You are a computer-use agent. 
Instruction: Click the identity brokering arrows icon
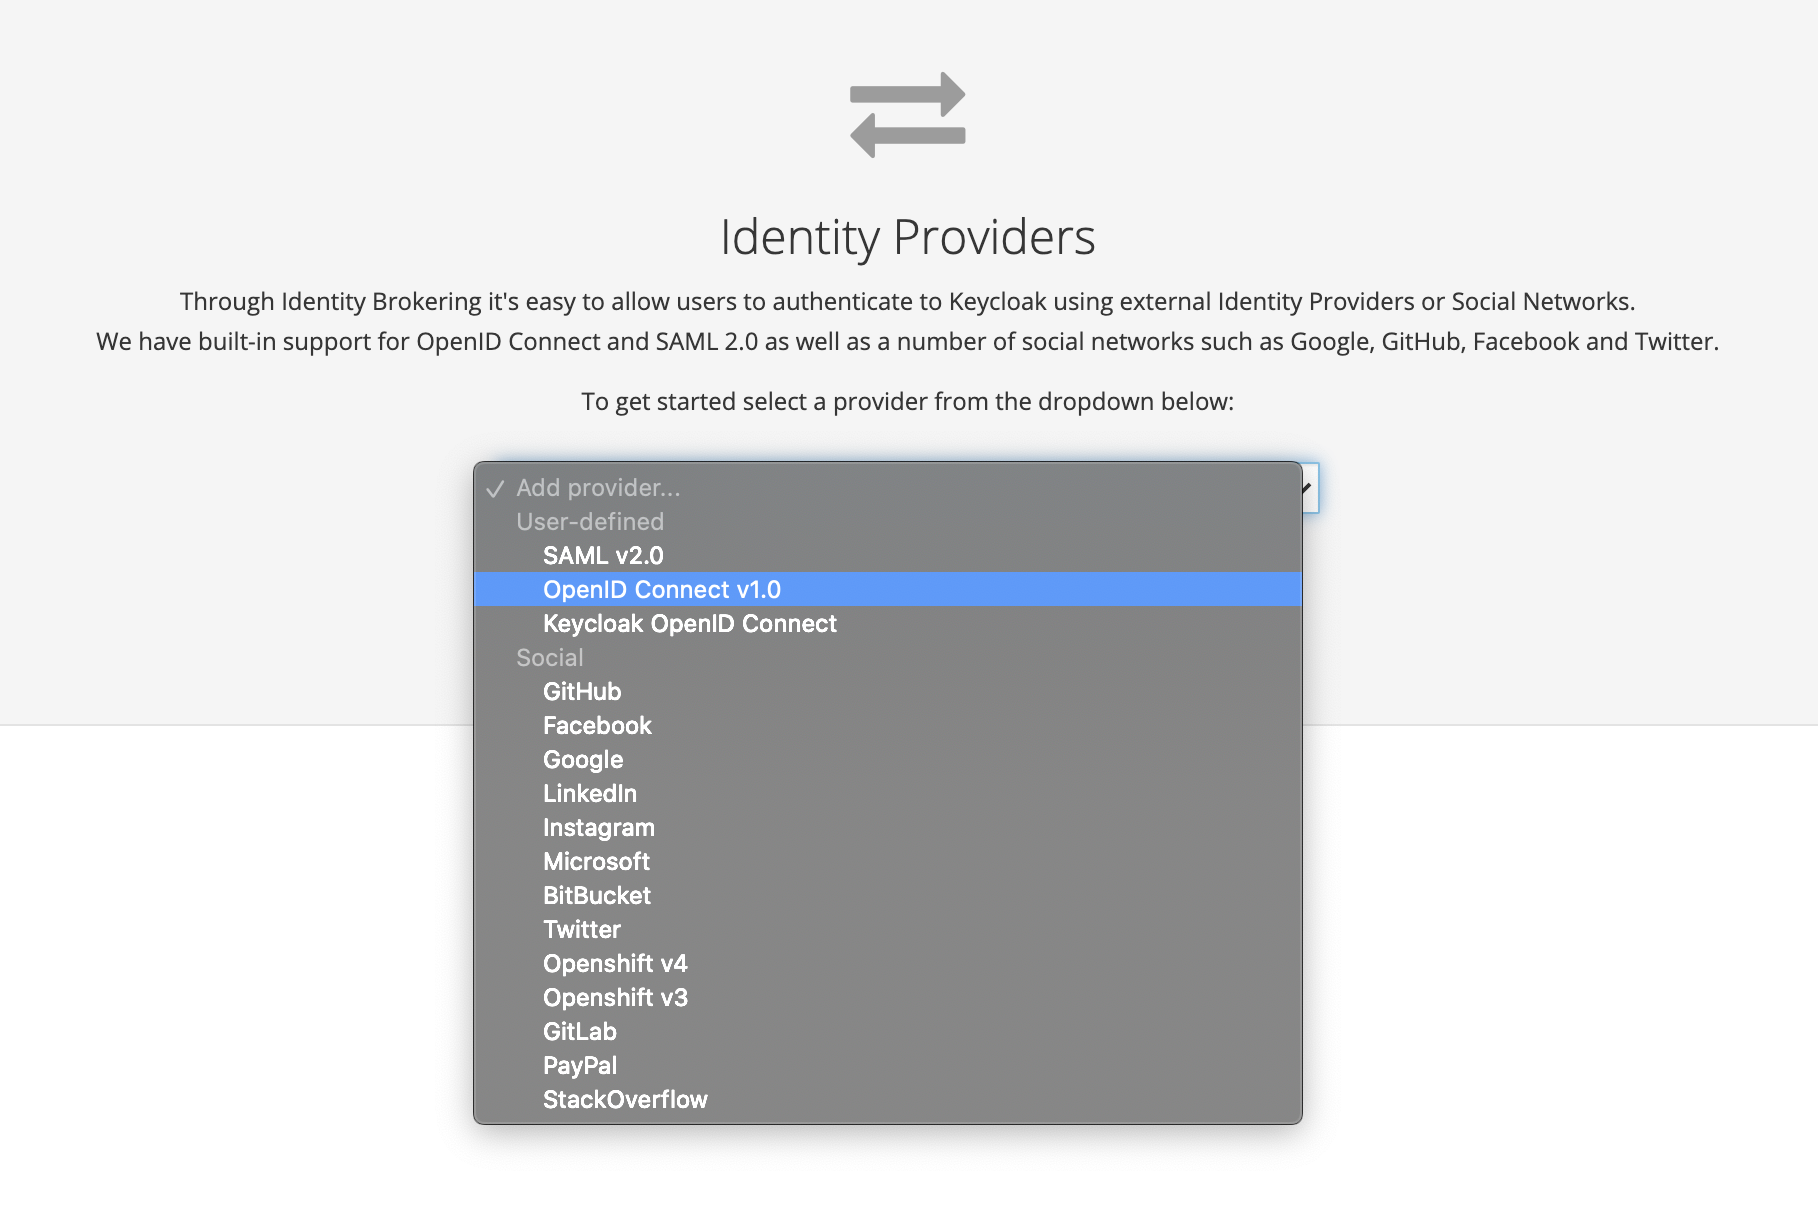tap(907, 115)
